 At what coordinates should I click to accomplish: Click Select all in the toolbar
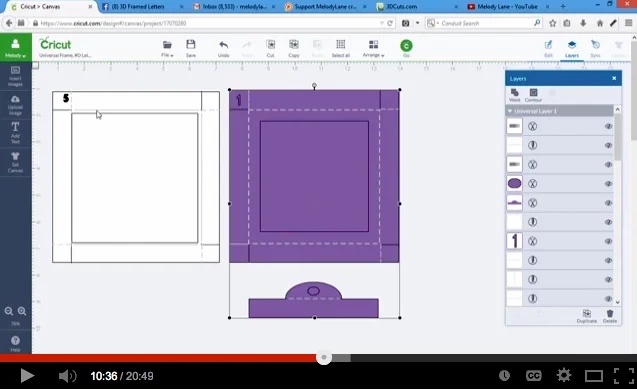pos(340,48)
